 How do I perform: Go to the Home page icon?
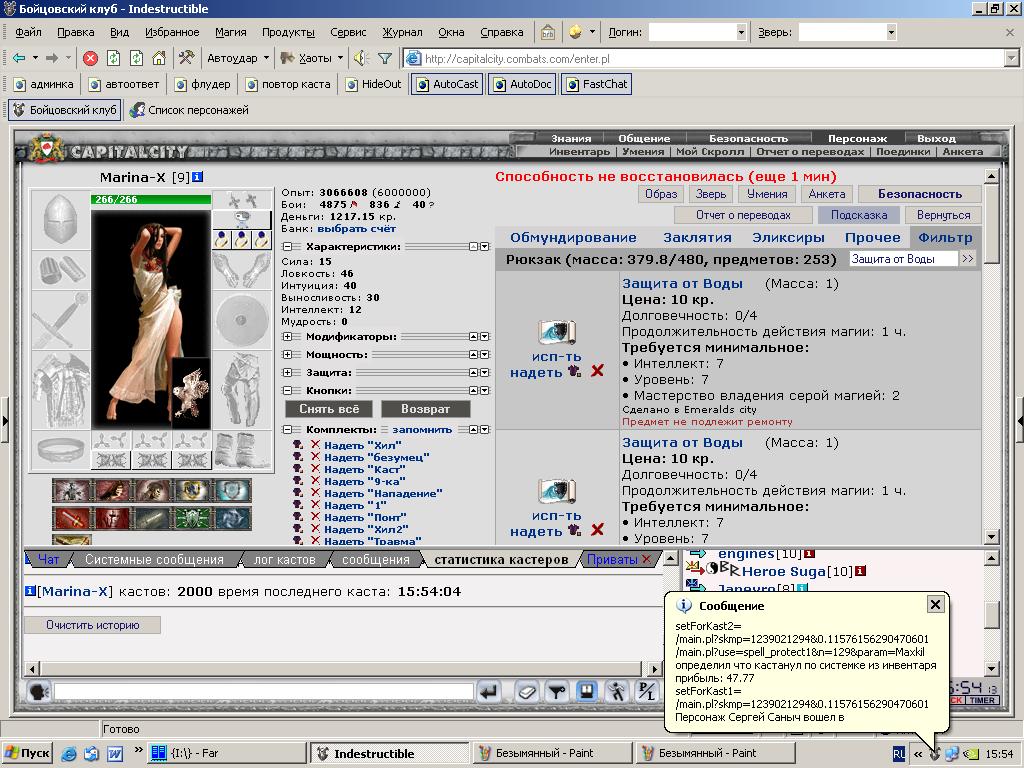[159, 58]
